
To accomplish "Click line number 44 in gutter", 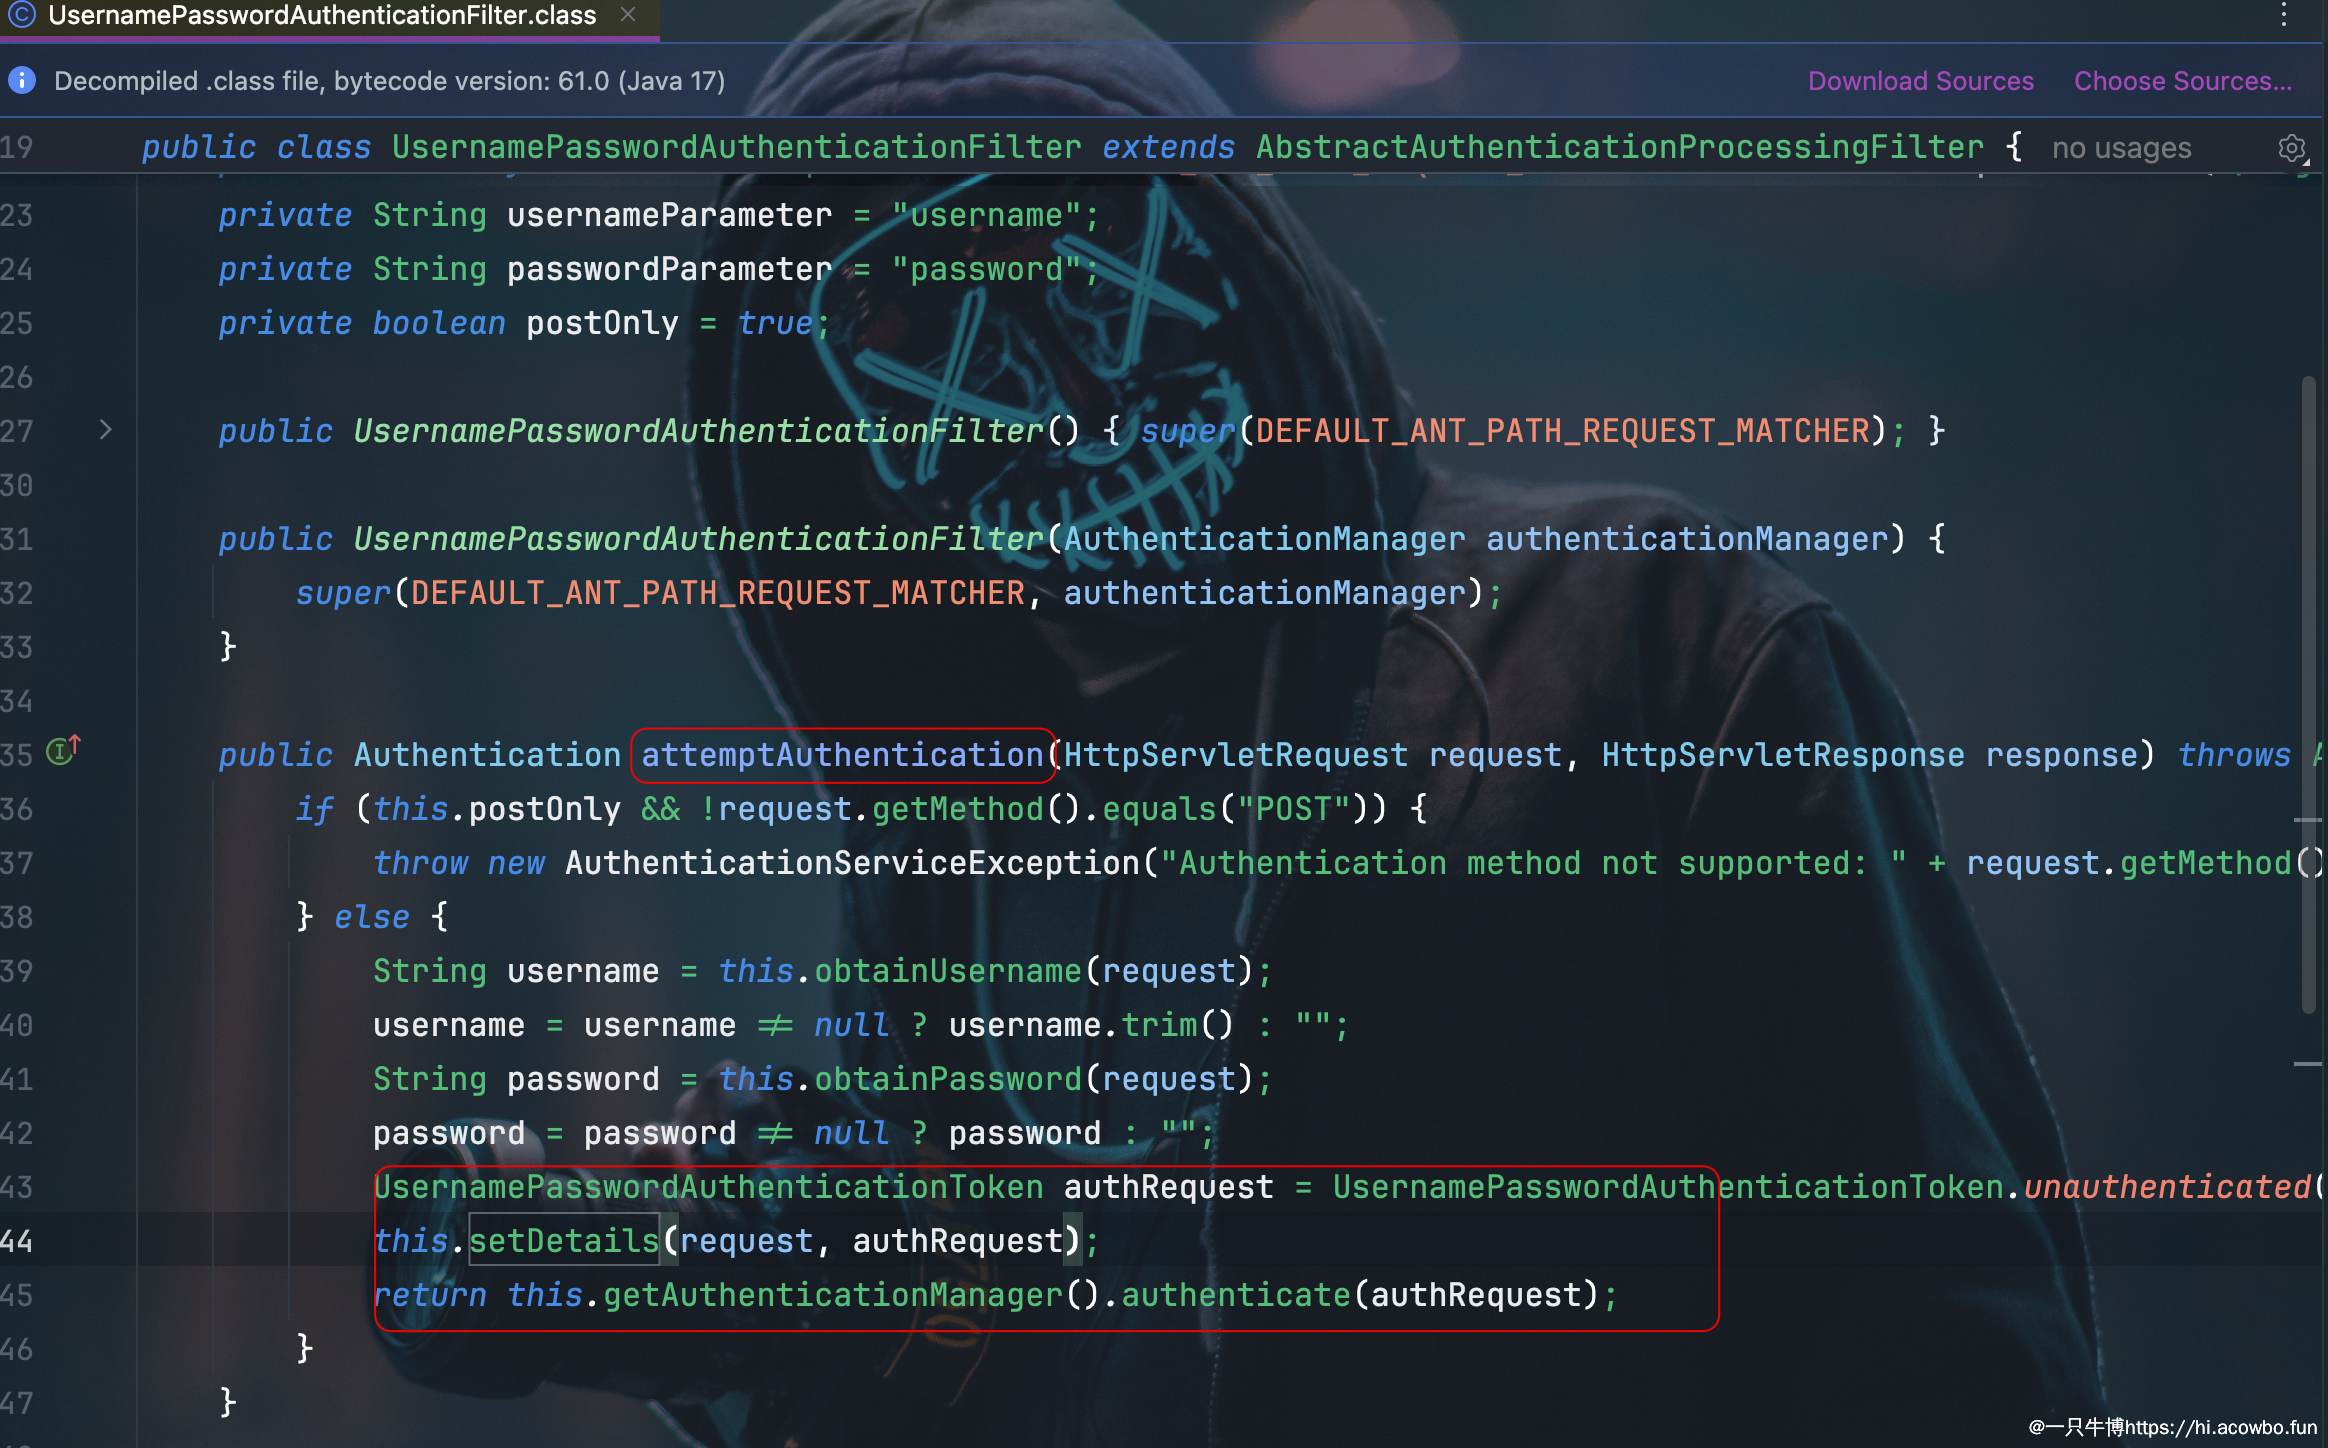I will click(18, 1241).
